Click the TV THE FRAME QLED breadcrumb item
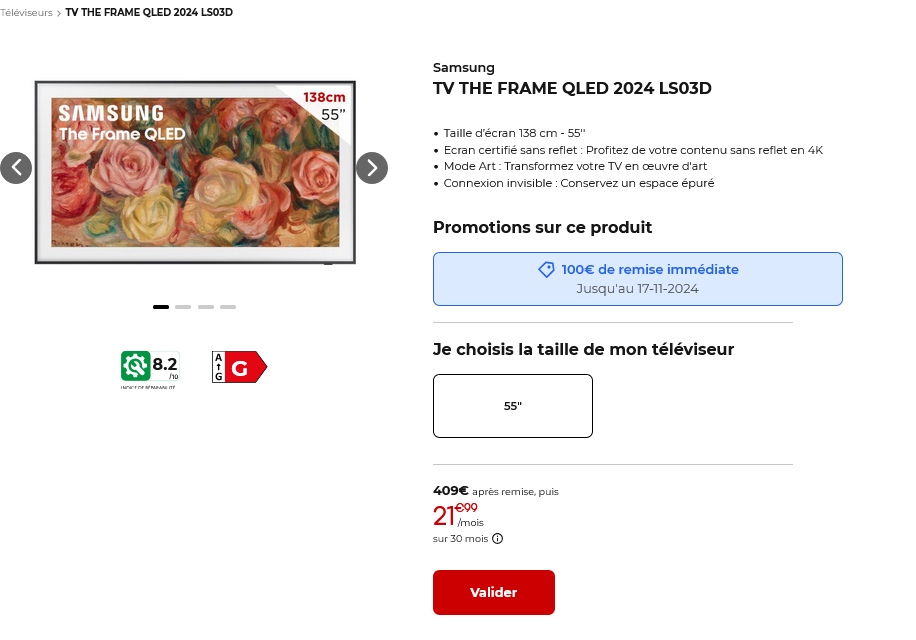The width and height of the screenshot is (916, 640). point(149,12)
